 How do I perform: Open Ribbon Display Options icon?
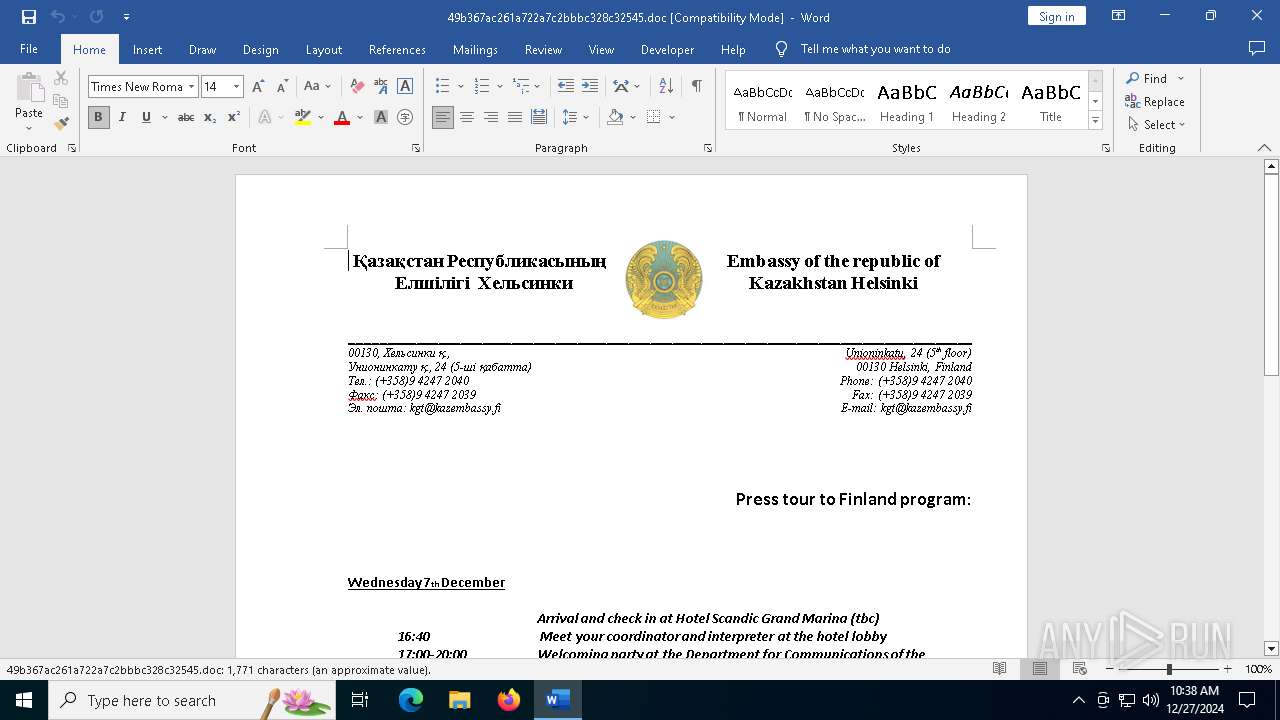[x=1119, y=16]
